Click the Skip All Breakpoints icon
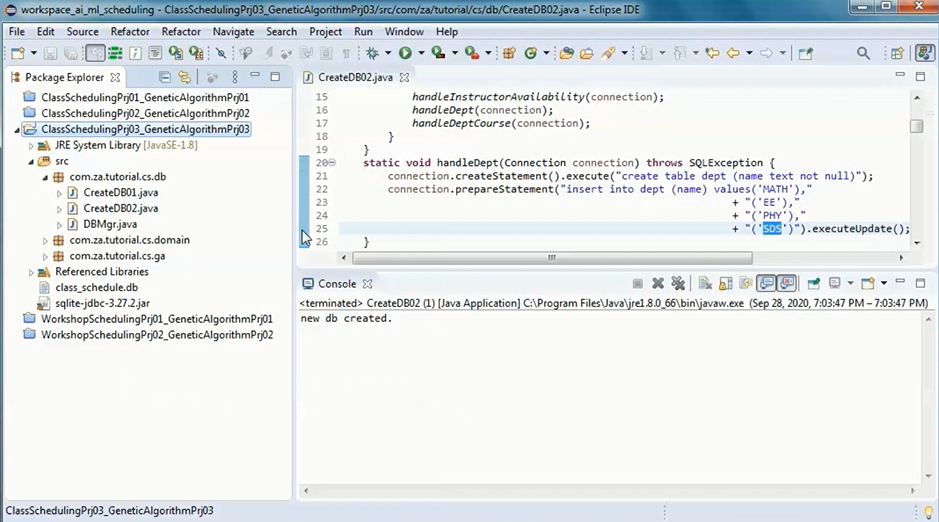The width and height of the screenshot is (939, 522). 221,53
